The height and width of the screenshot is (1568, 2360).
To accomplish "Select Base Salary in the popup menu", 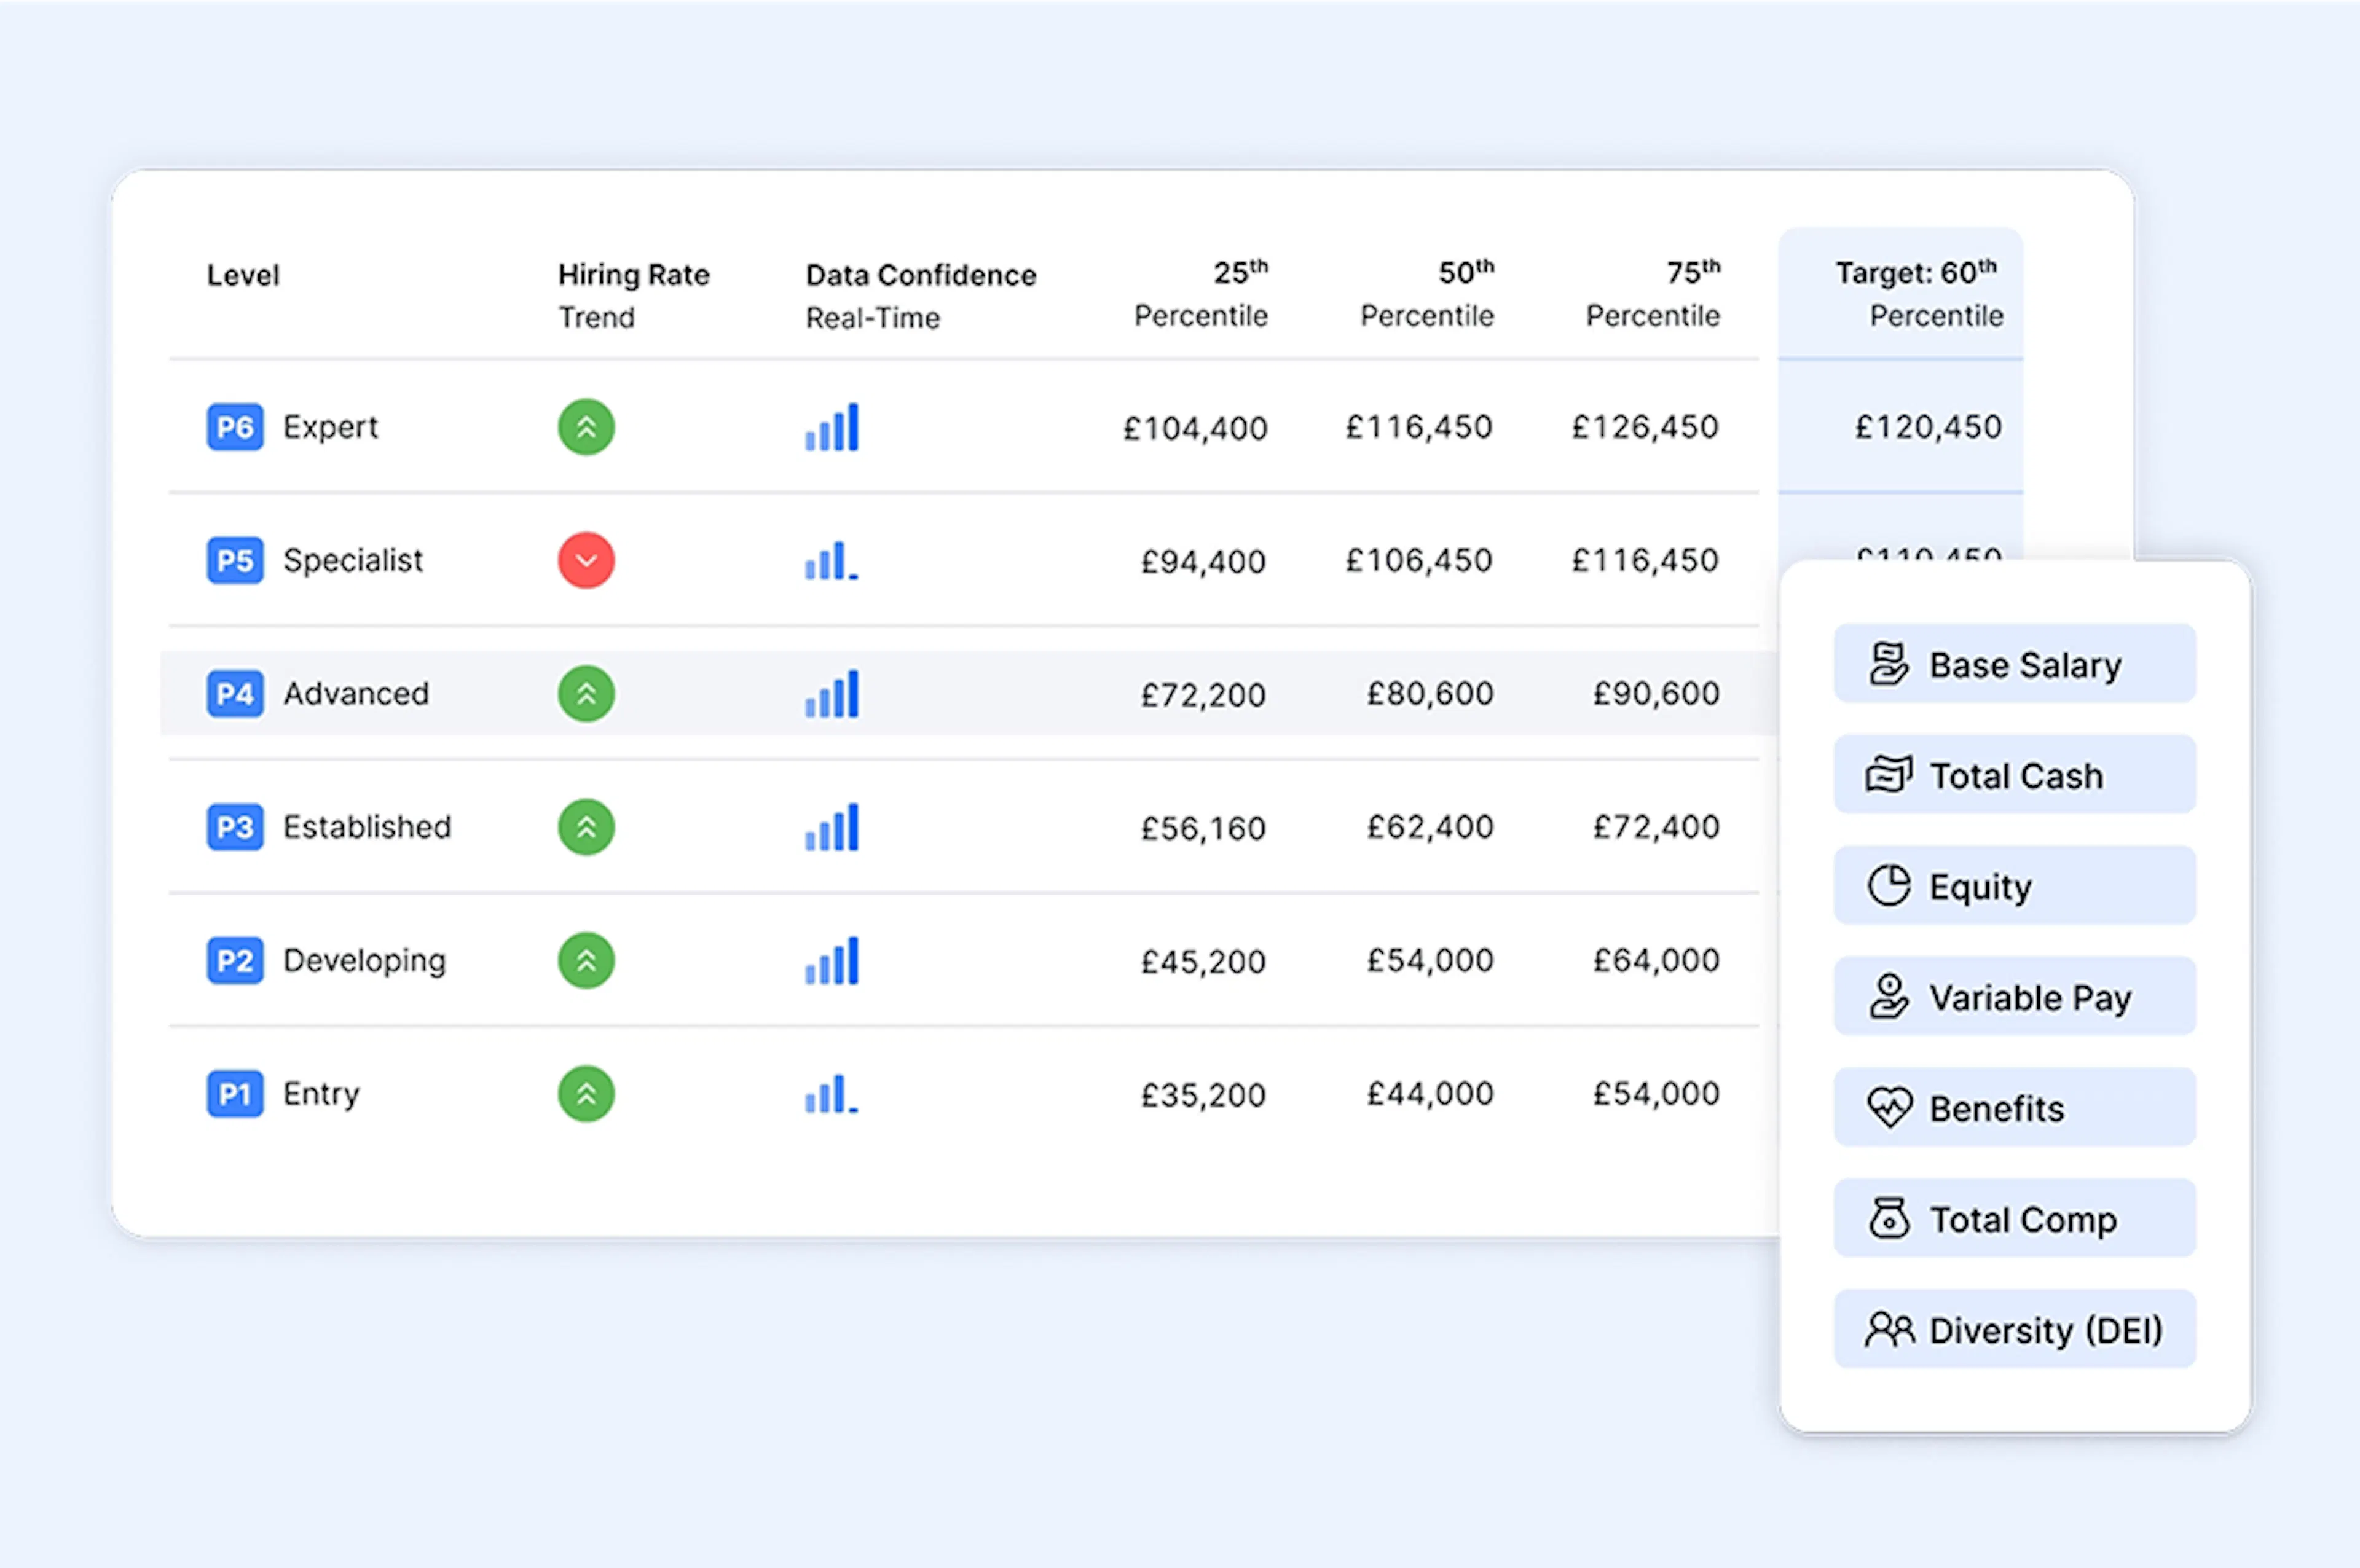I will point(2014,664).
